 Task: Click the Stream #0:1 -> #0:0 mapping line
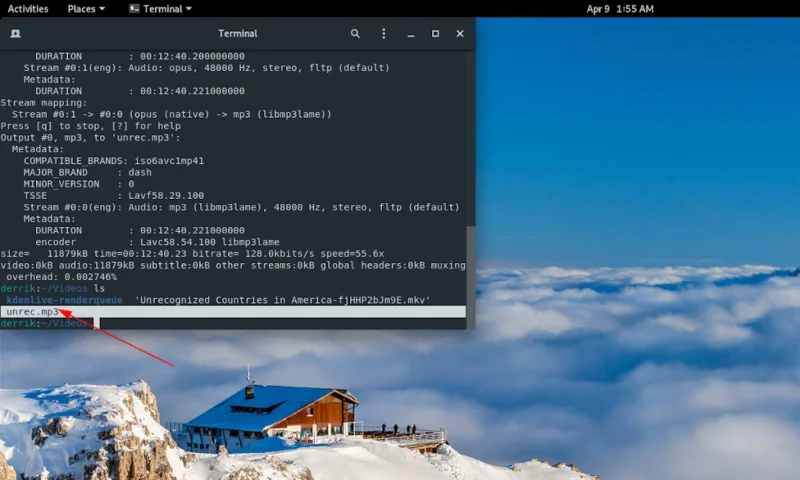point(172,114)
